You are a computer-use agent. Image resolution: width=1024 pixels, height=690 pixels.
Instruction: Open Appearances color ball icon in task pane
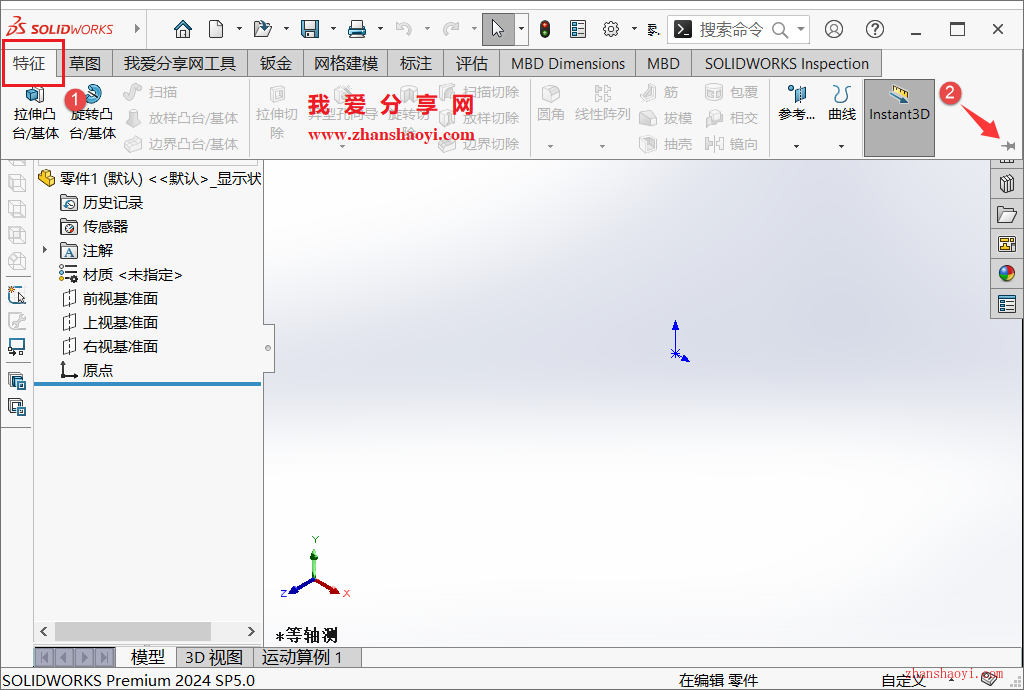tap(1007, 274)
